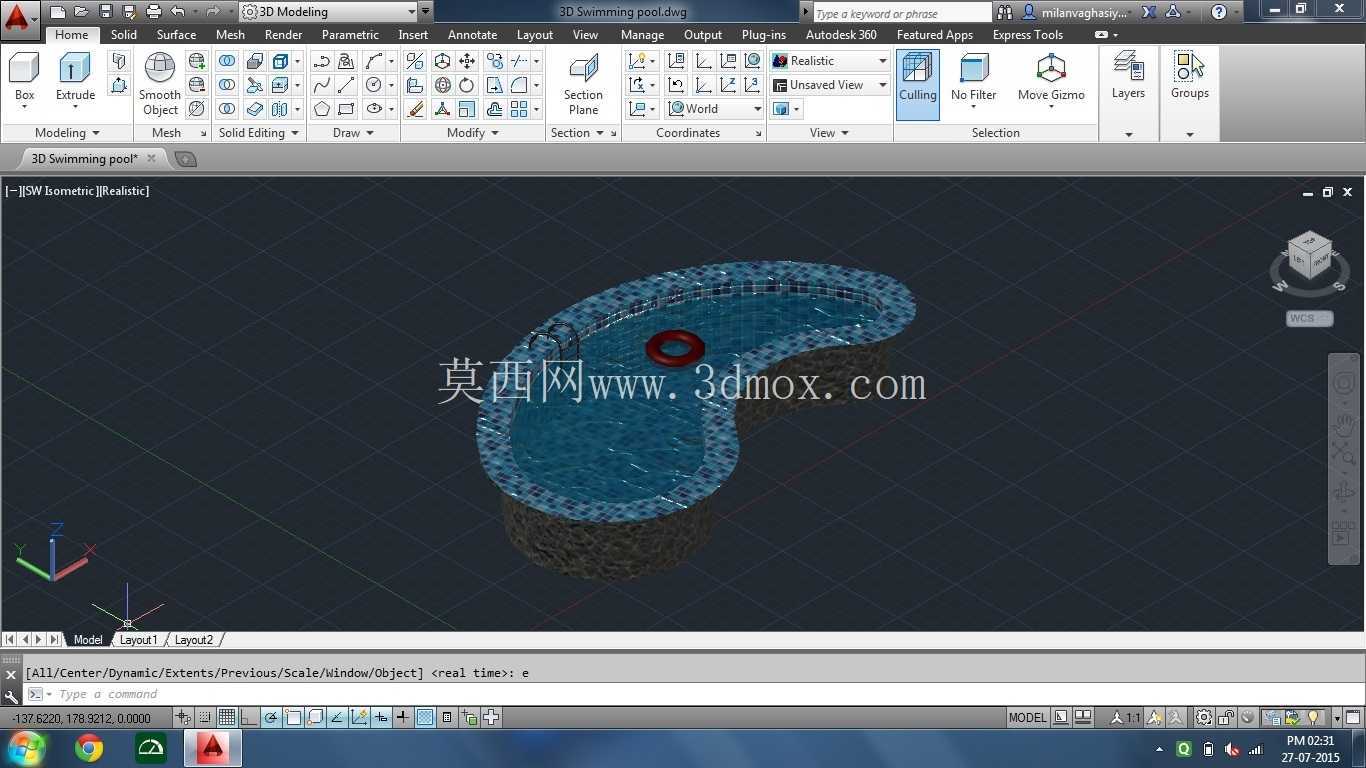Open the 3D Modeling workspace dropdown
Image resolution: width=1366 pixels, height=768 pixels.
coord(330,12)
